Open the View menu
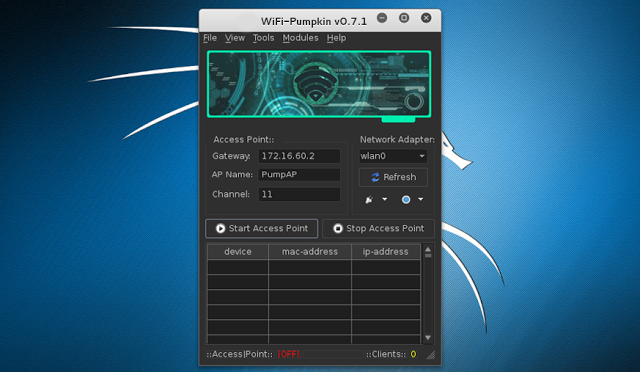Image resolution: width=640 pixels, height=372 pixels. [235, 38]
